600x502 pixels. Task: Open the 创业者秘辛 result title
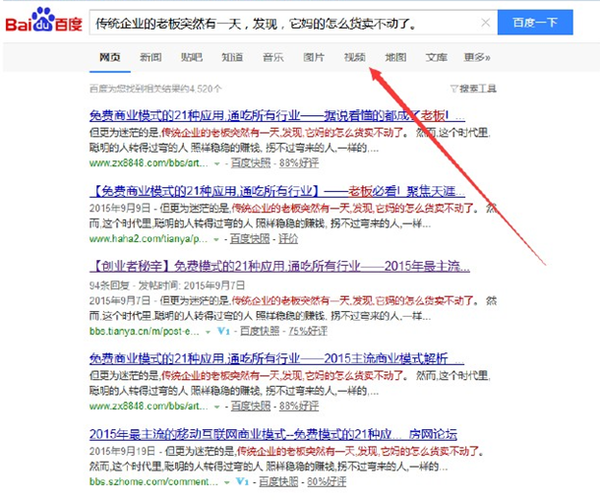279,266
